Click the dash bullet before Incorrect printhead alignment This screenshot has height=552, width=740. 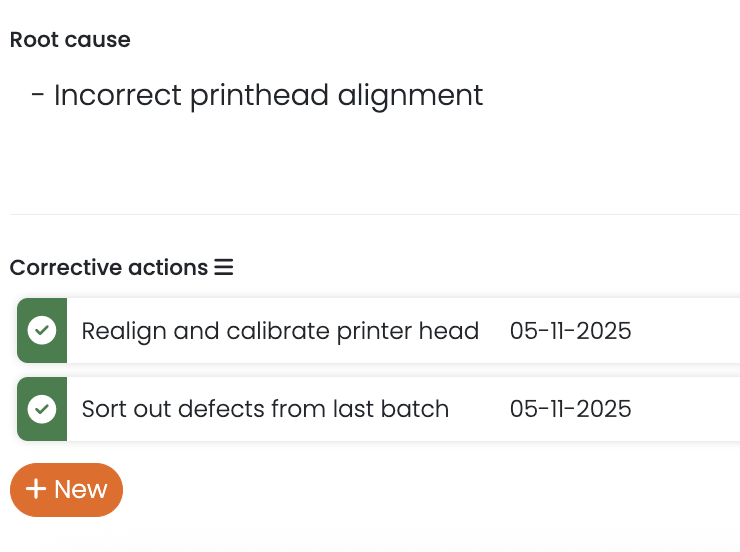(38, 96)
